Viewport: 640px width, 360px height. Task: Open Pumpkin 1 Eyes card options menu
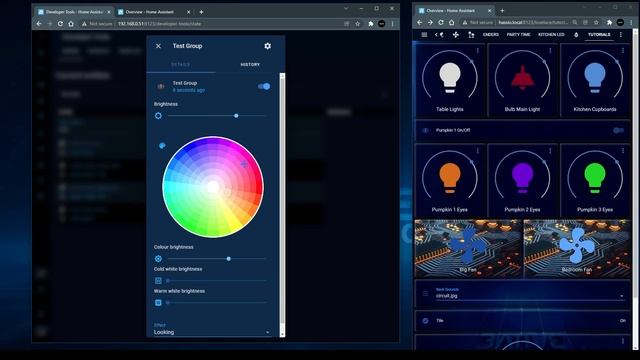(x=478, y=151)
